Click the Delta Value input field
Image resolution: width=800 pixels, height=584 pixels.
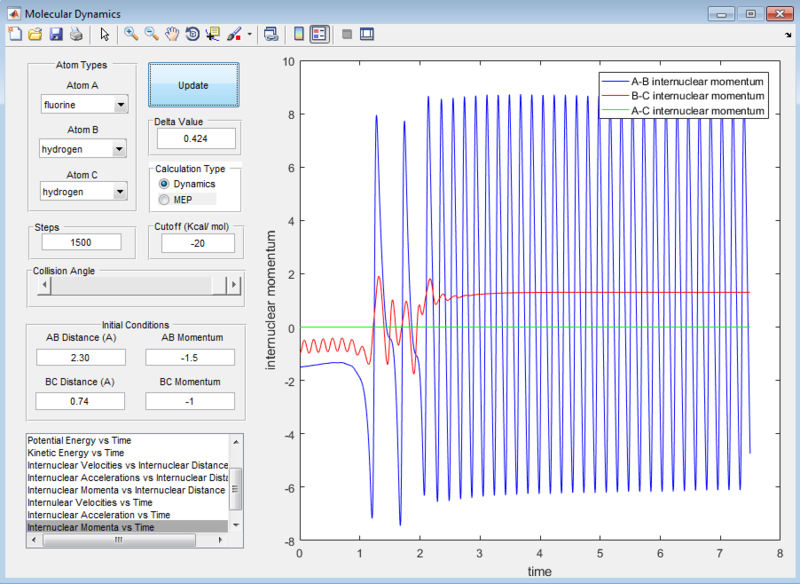(195, 139)
